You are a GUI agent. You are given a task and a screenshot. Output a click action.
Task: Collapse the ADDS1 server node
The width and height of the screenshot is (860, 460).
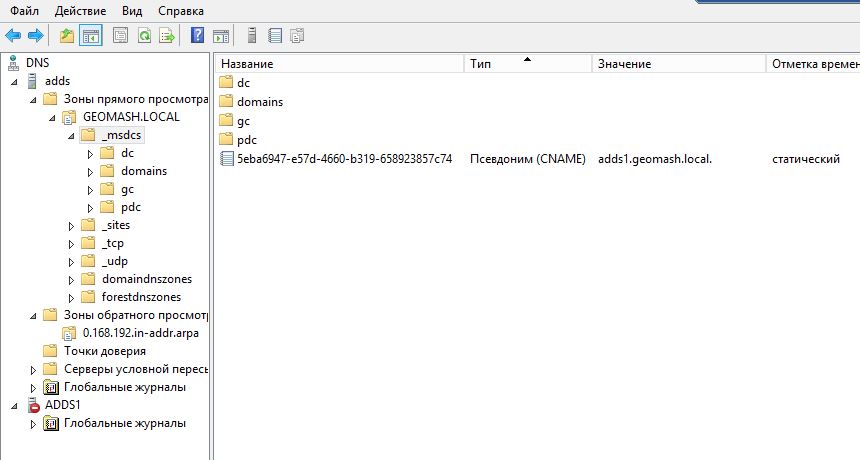15,406
